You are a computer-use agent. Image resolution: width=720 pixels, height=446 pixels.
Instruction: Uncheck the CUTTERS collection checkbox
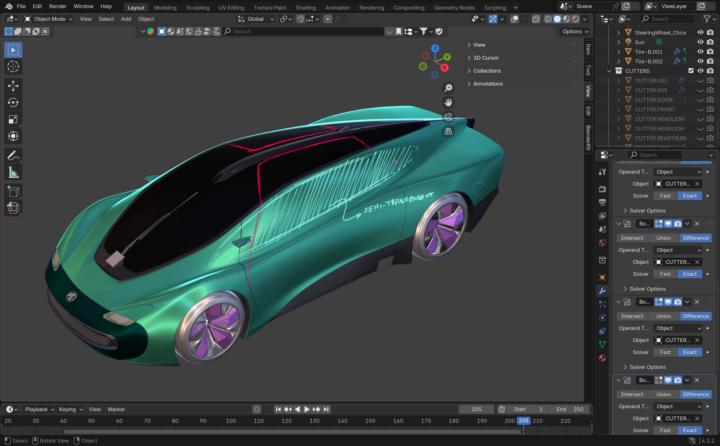click(691, 71)
